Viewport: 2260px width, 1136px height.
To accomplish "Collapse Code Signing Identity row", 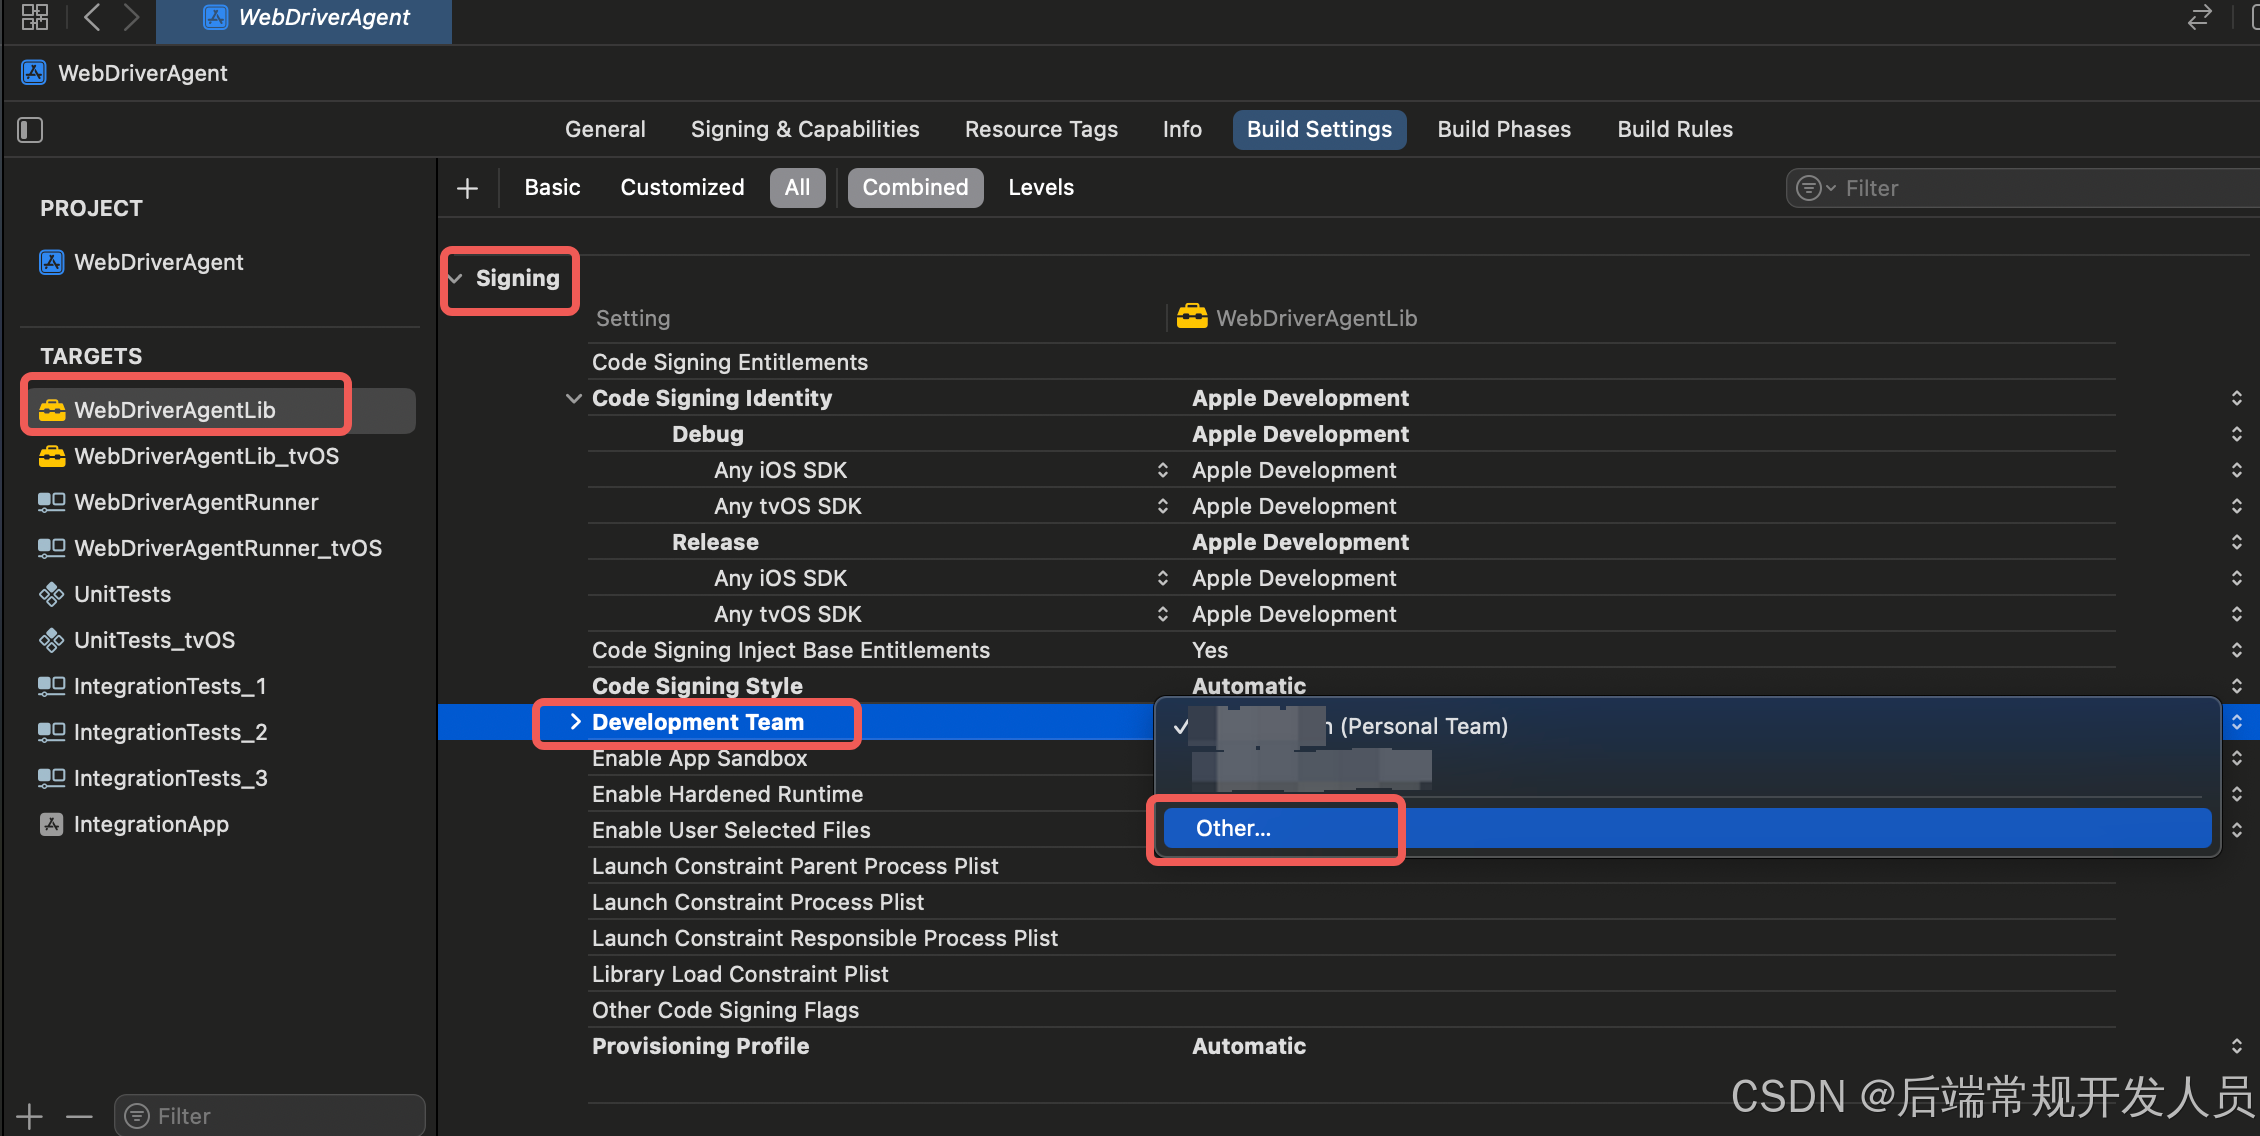I will point(574,398).
